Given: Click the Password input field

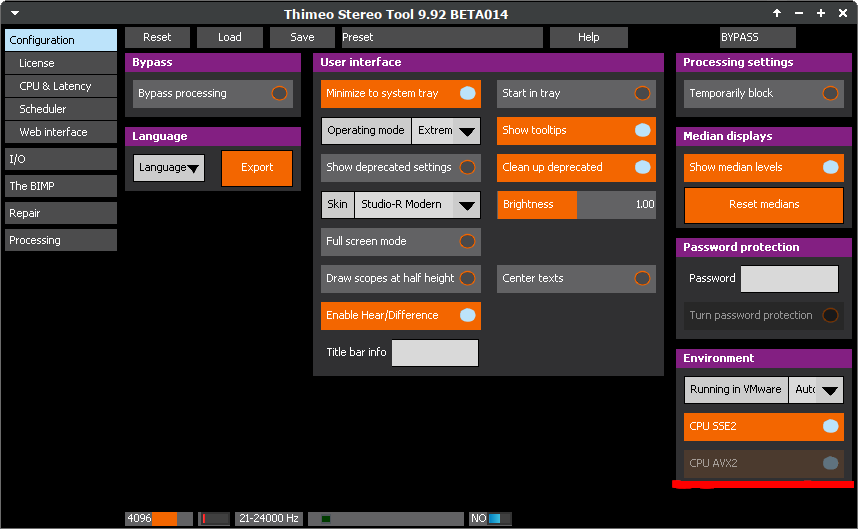Looking at the screenshot, I should (789, 279).
